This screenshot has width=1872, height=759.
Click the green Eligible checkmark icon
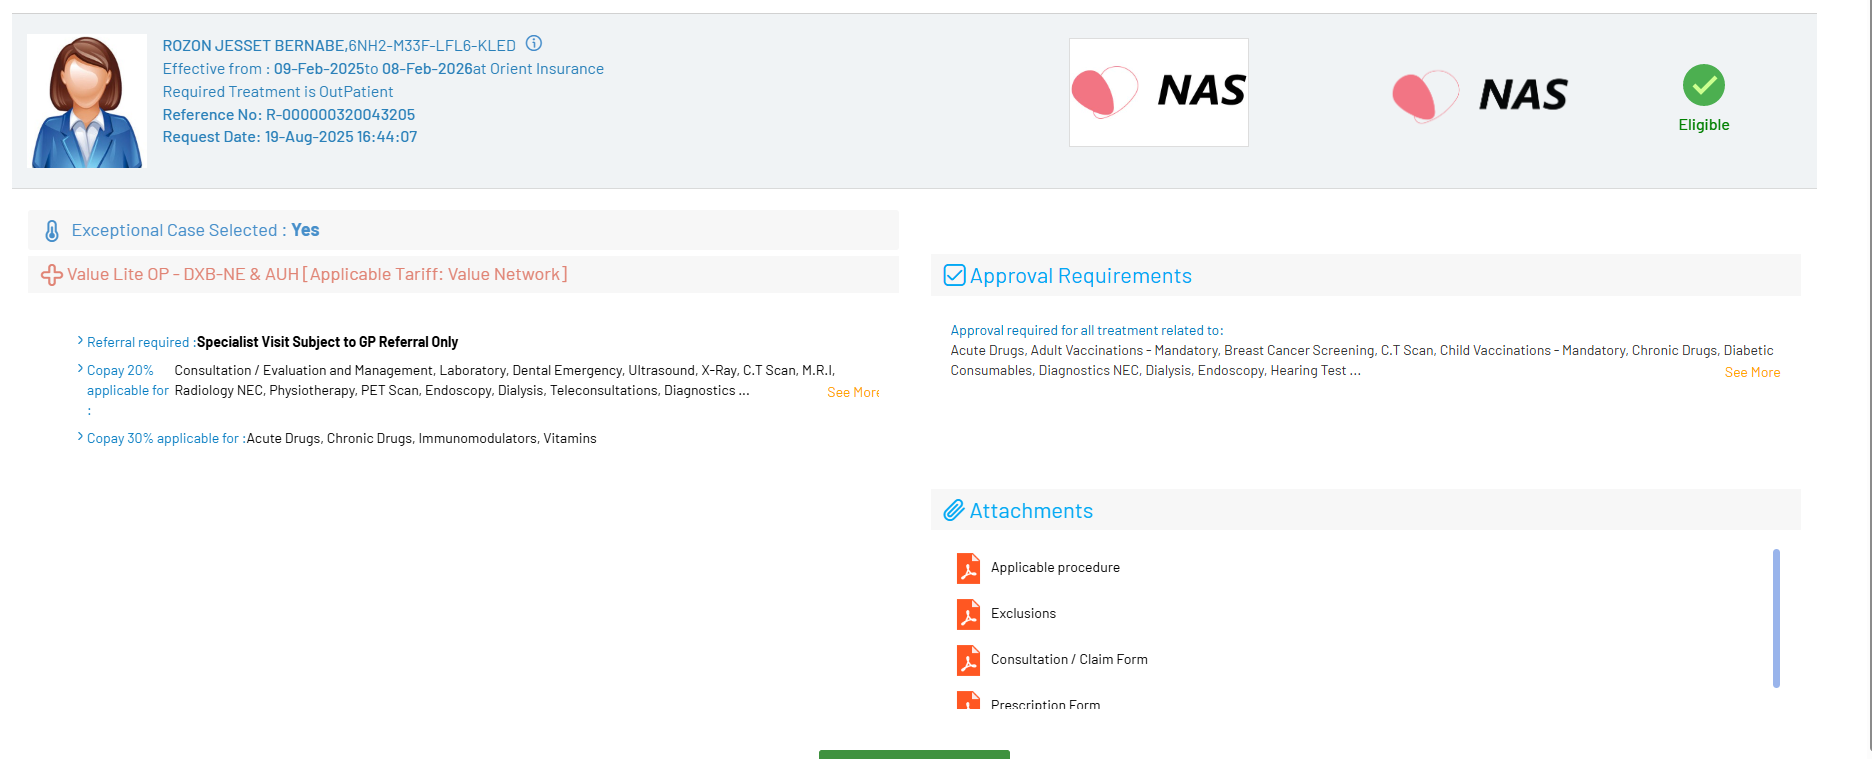click(x=1704, y=85)
